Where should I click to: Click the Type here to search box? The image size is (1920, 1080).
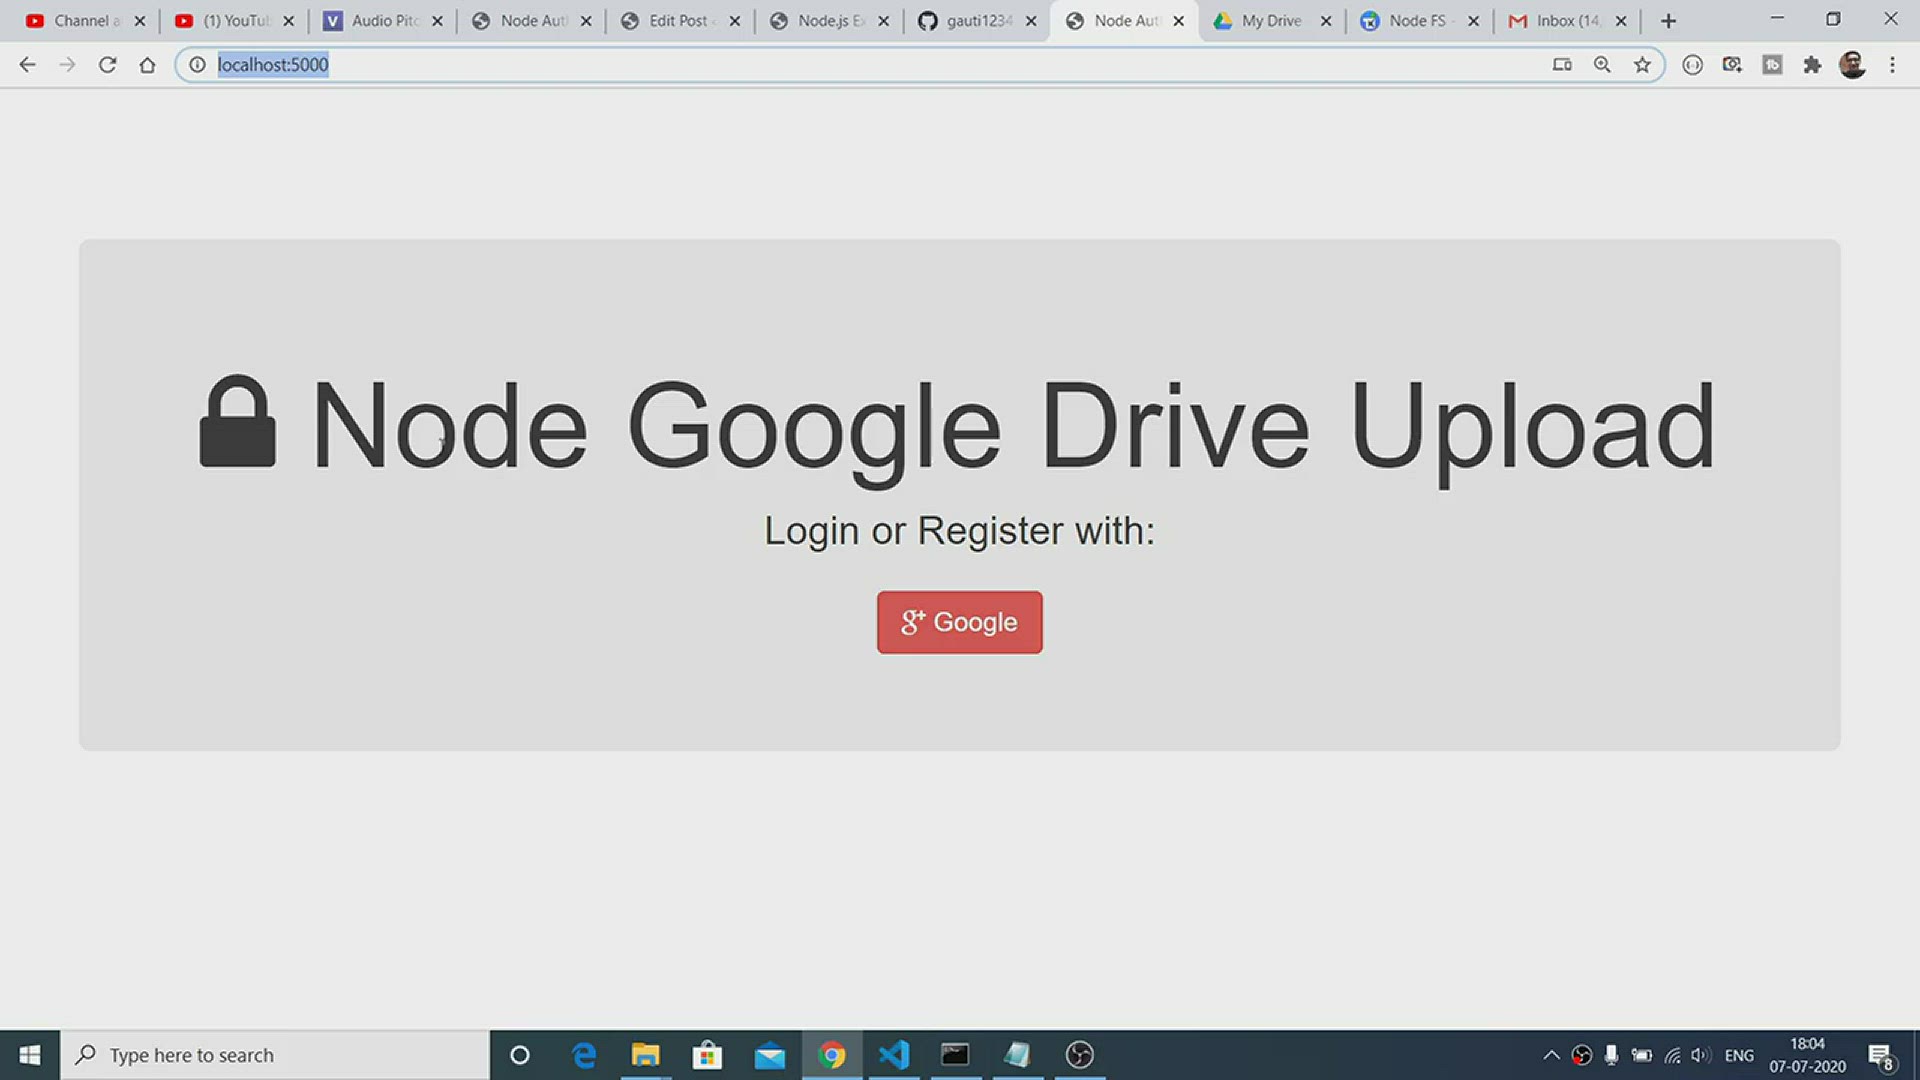(275, 1055)
